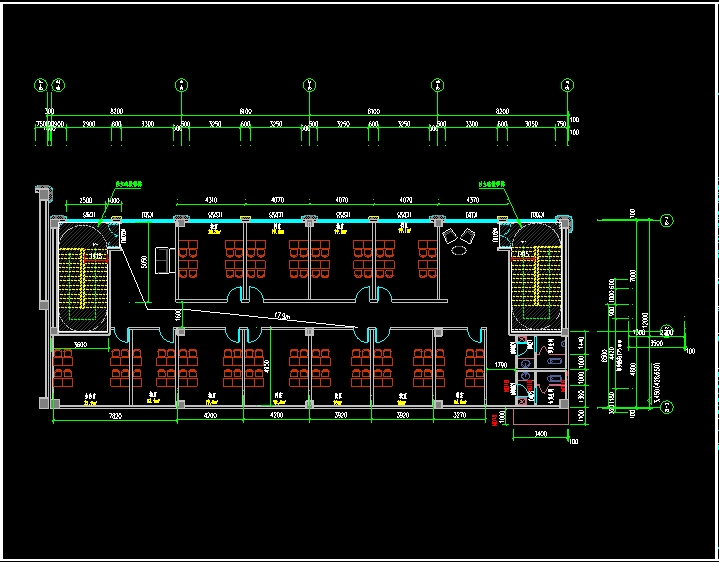This screenshot has width=719, height=562.
Task: Select the 1700 dimension near the restrooms
Action: [502, 366]
